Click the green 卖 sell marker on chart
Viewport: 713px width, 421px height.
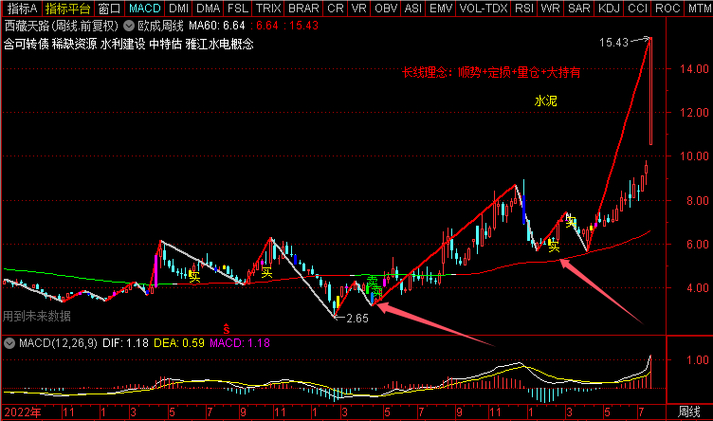pyautogui.click(x=371, y=282)
